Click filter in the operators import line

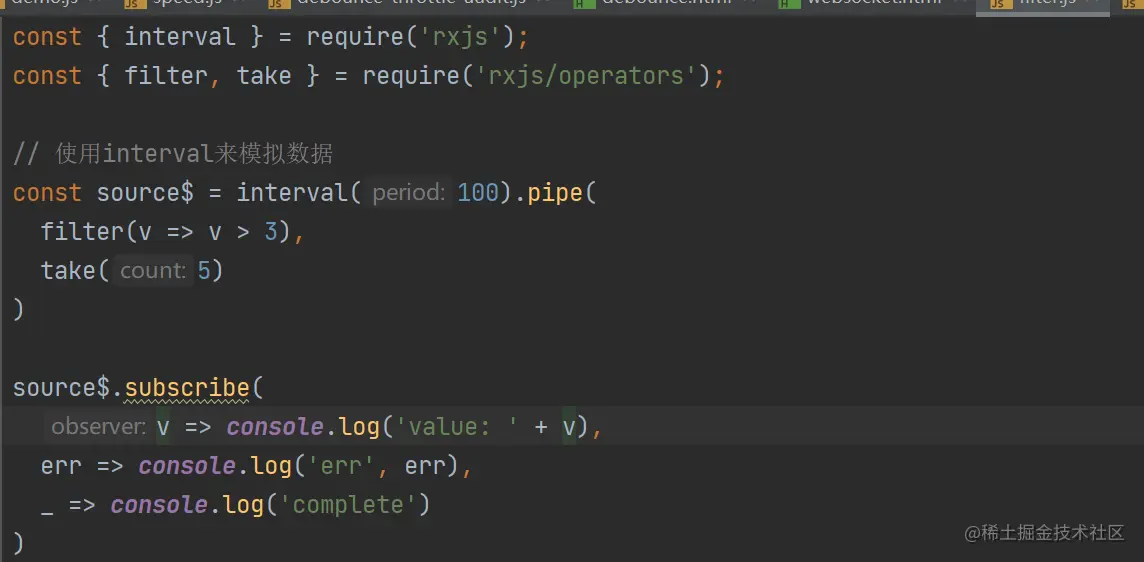[166, 75]
